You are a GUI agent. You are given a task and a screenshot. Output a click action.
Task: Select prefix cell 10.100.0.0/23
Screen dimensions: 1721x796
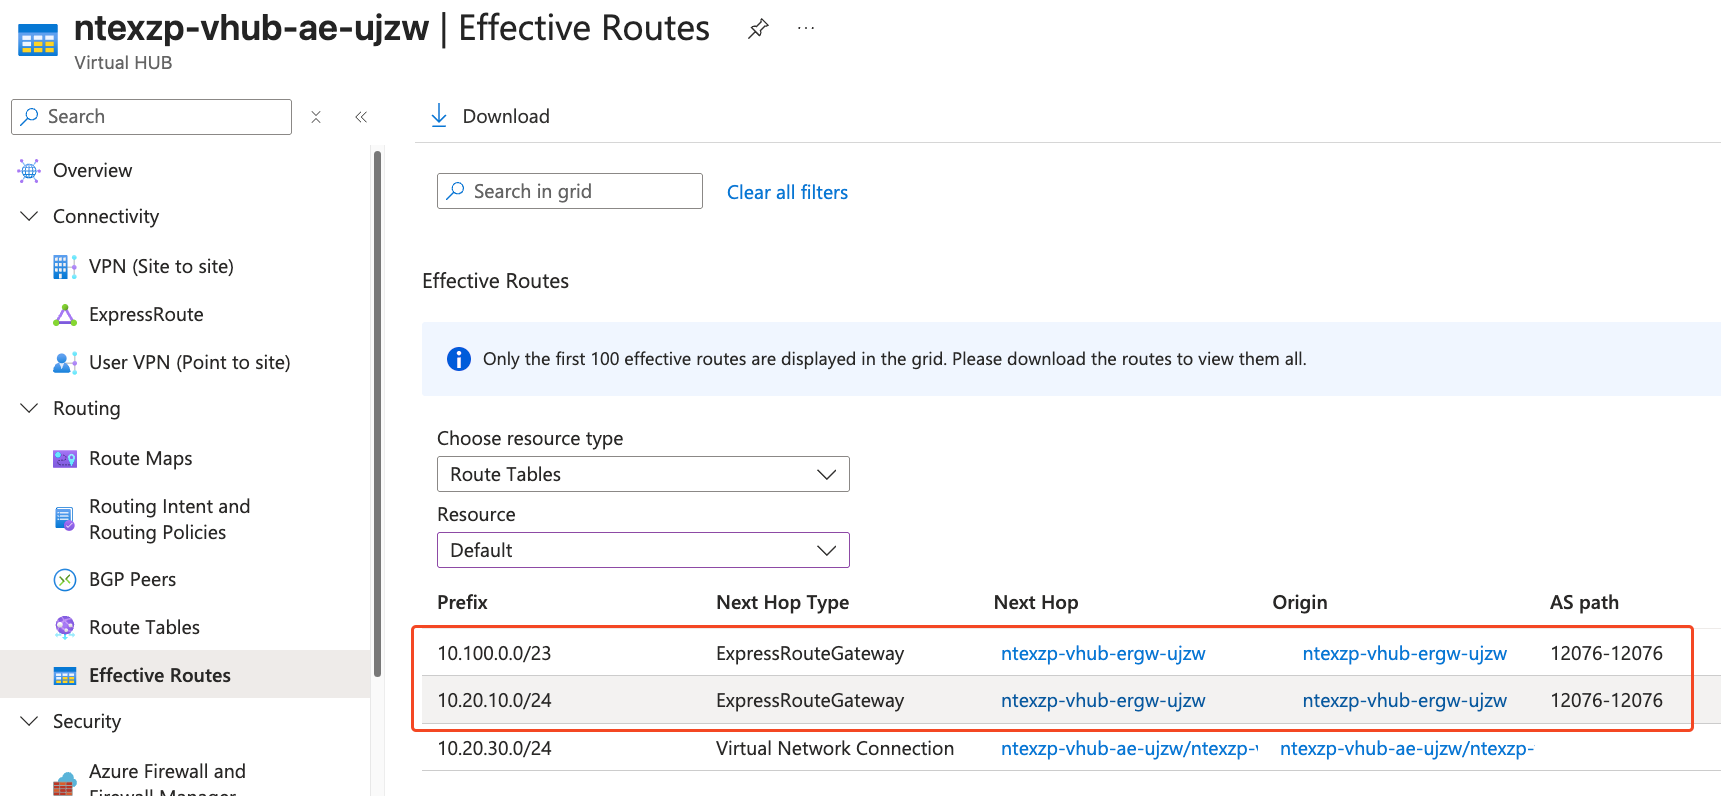tap(494, 654)
